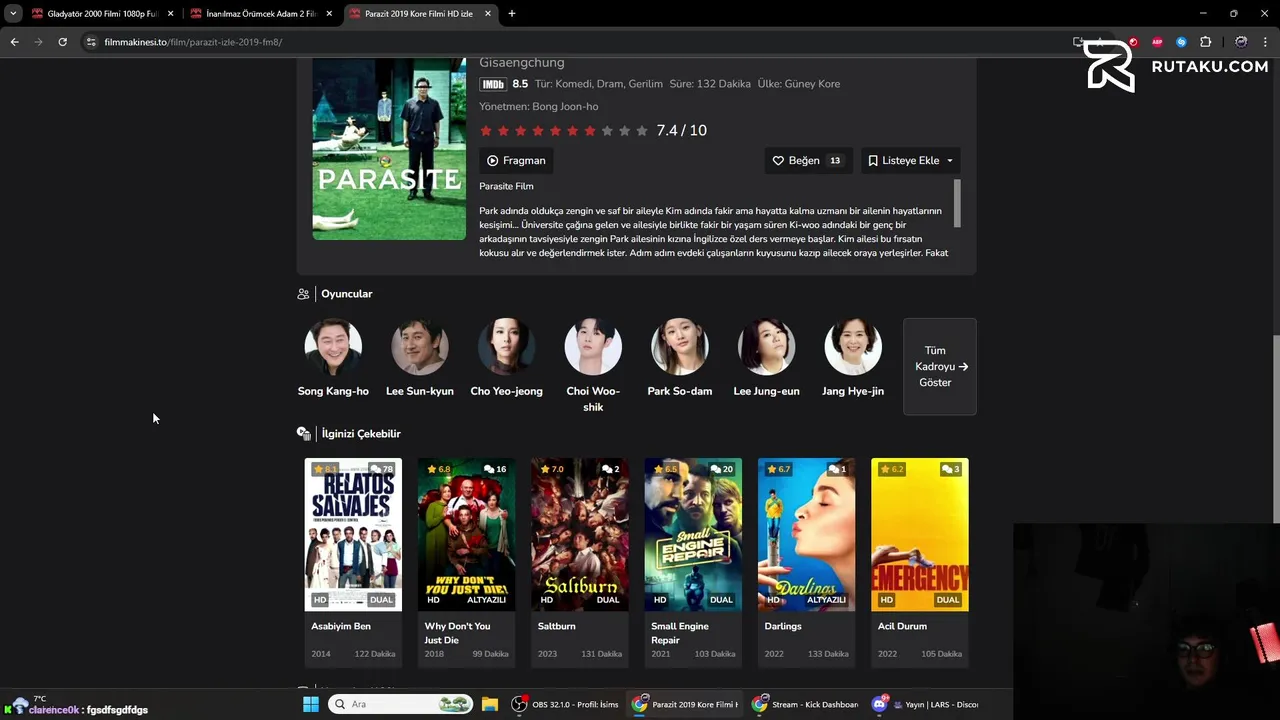1280x720 pixels.
Task: Open Lee Jung-eun actor profile
Action: click(x=766, y=359)
